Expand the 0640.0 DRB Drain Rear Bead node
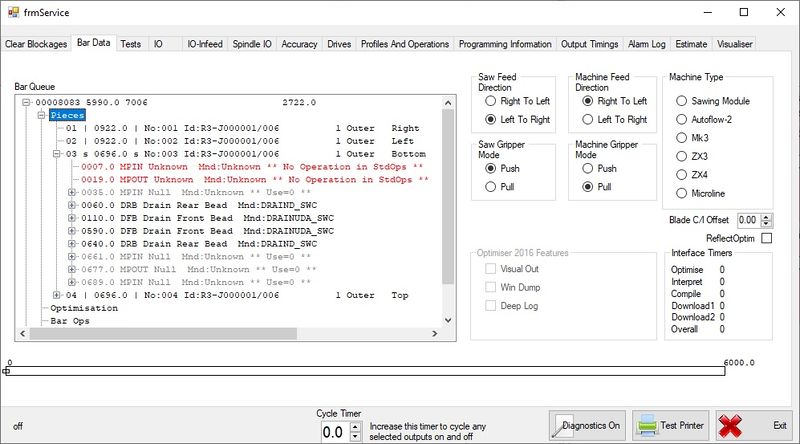The image size is (800, 444). click(x=72, y=244)
